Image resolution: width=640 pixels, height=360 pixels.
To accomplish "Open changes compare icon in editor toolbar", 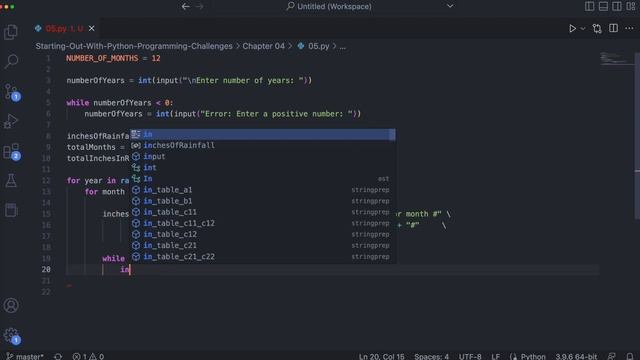I will pyautogui.click(x=597, y=29).
